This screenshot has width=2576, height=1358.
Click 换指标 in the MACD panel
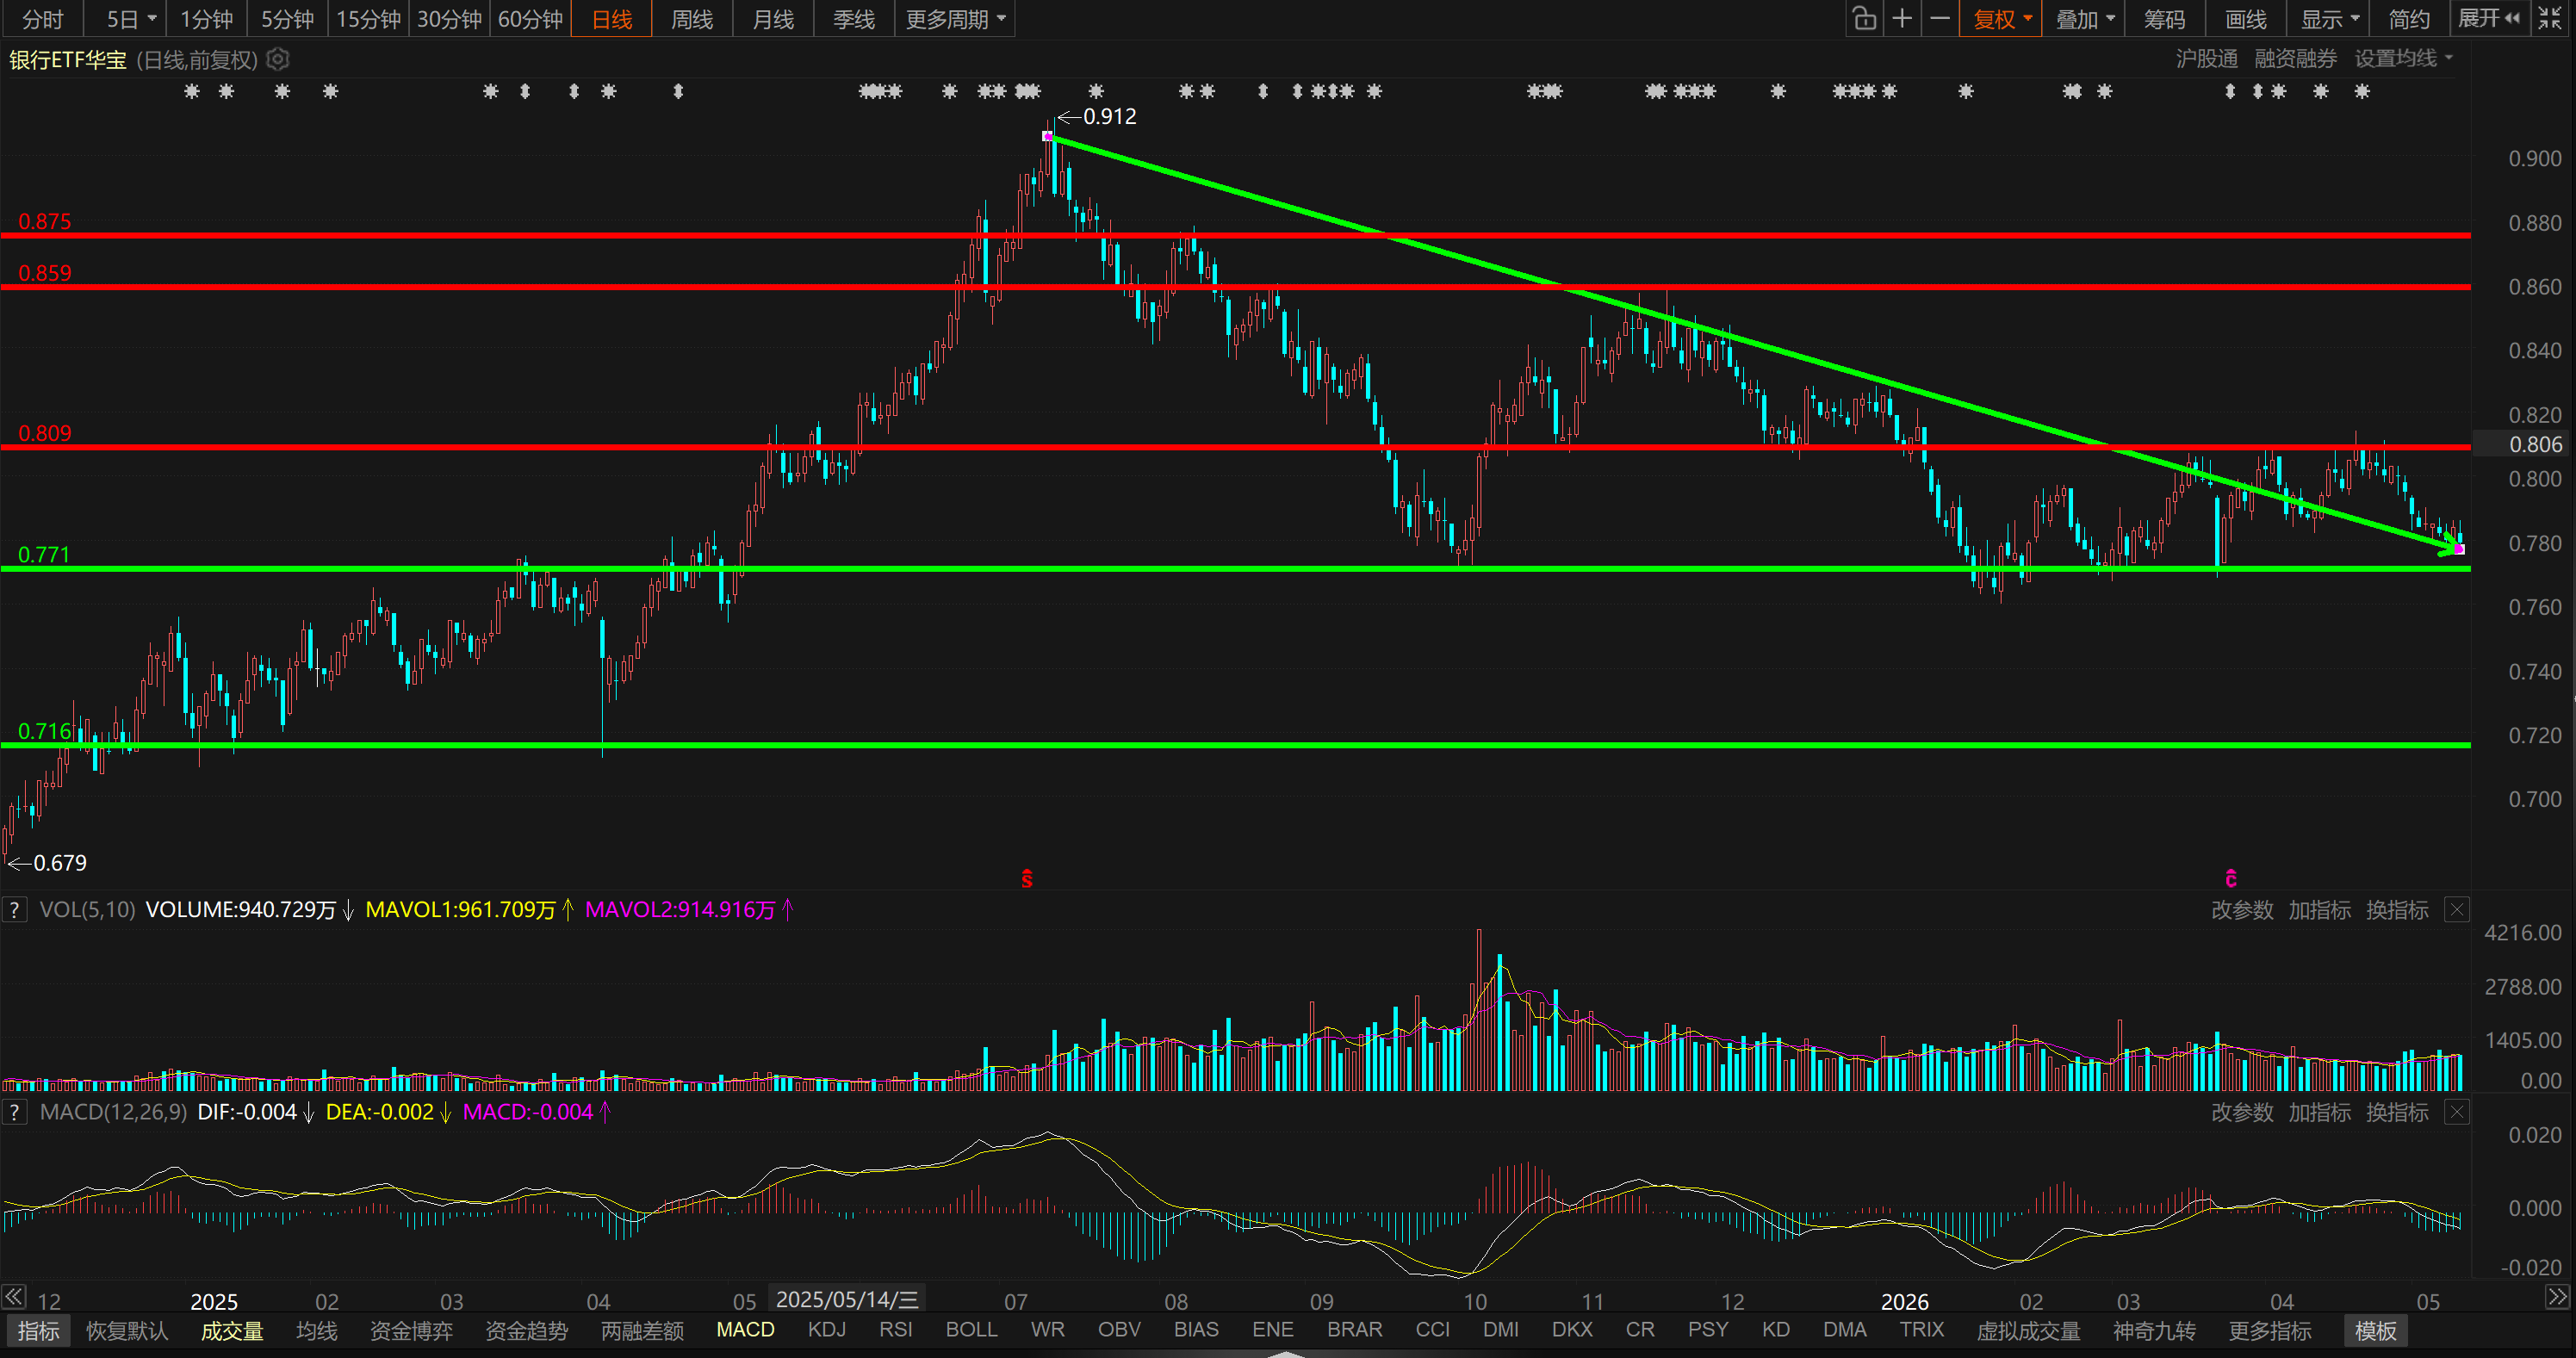coord(2397,1113)
